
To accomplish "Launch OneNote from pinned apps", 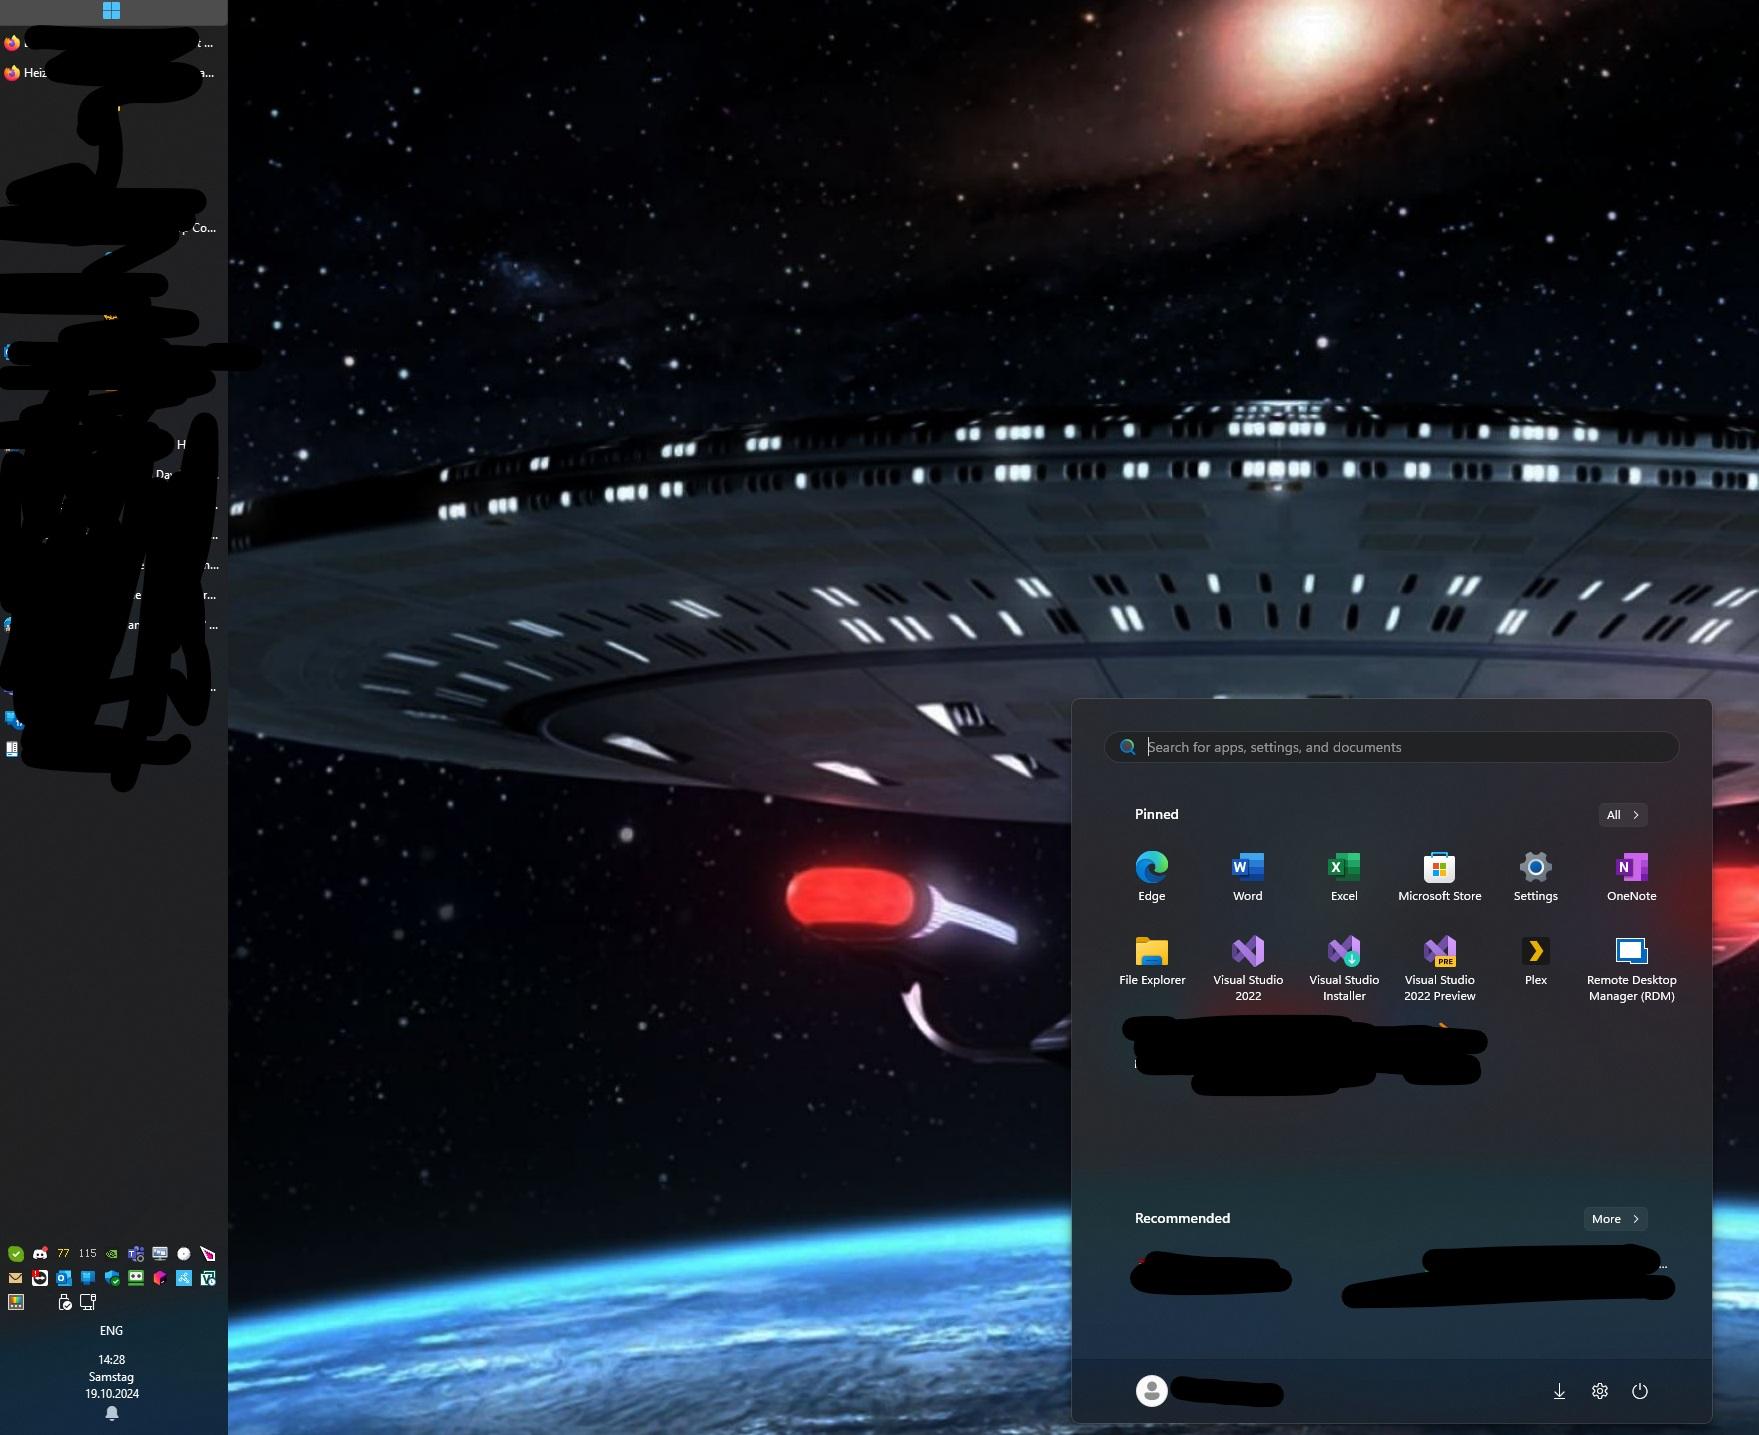I will click(1631, 877).
